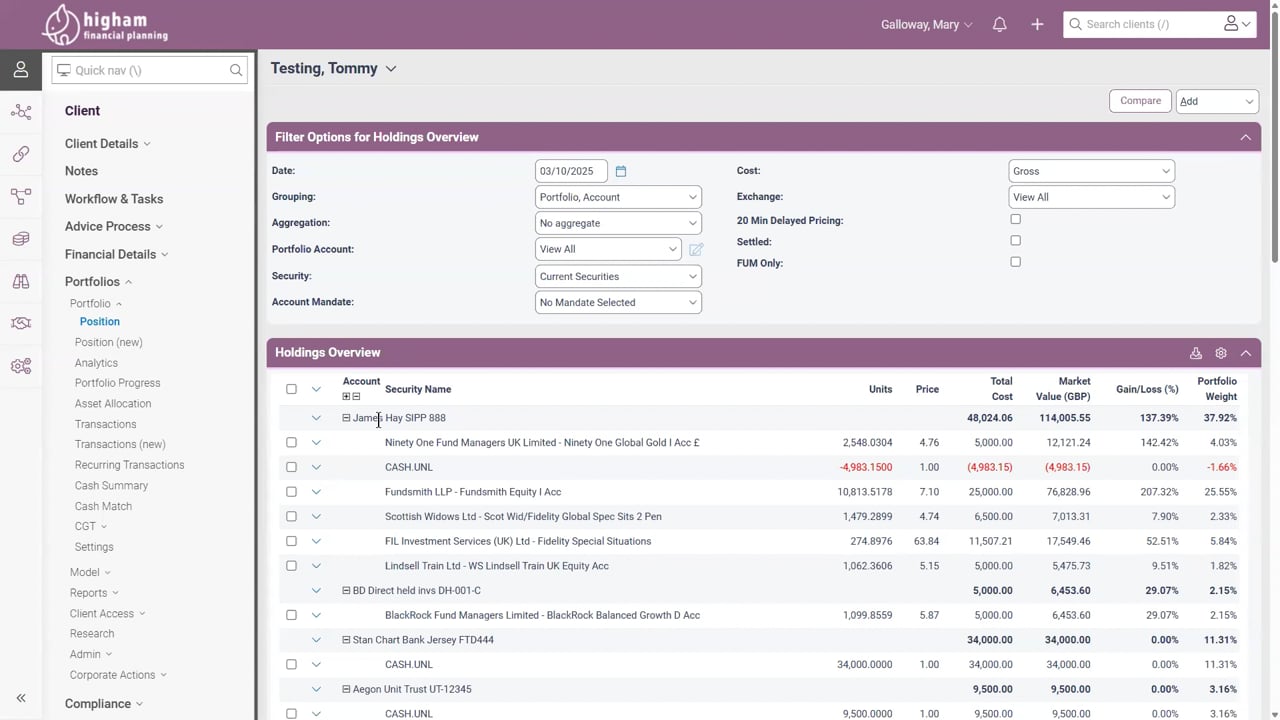The image size is (1280, 720).
Task: Click the user profile icon top right
Action: click(1236, 24)
